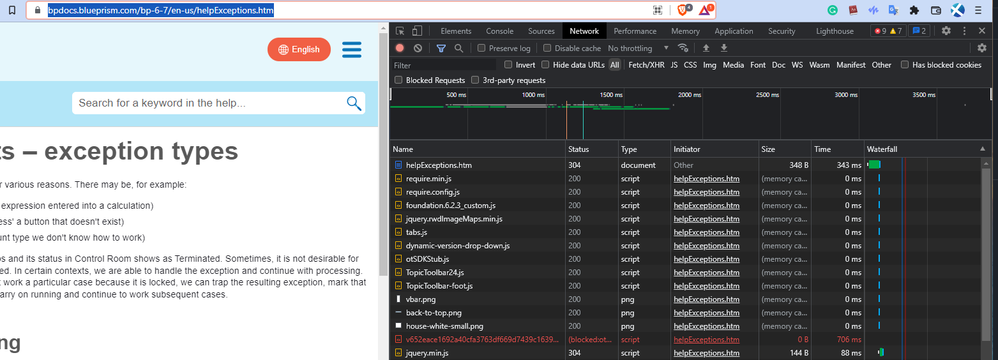Viewport: 998px width, 360px height.
Task: Open the Extensions puzzle piece icon
Action: pyautogui.click(x=915, y=10)
